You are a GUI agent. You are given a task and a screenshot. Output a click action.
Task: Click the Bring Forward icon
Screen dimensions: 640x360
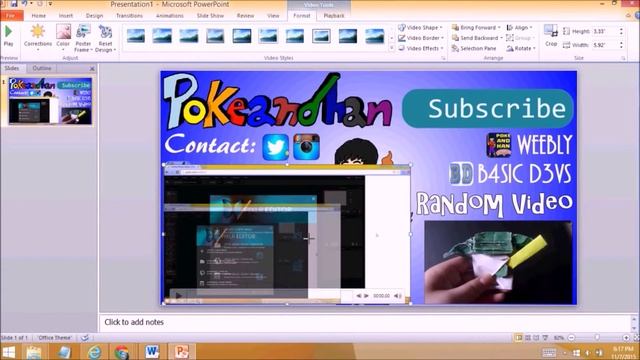pos(455,27)
